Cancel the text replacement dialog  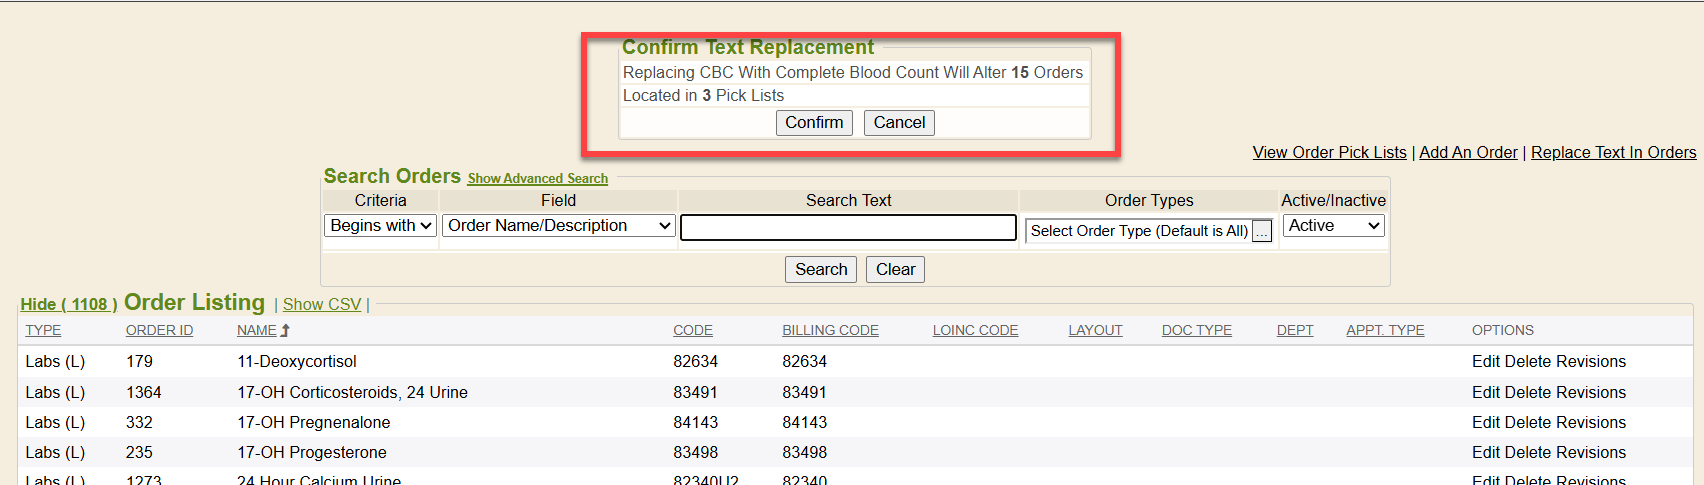click(x=898, y=123)
